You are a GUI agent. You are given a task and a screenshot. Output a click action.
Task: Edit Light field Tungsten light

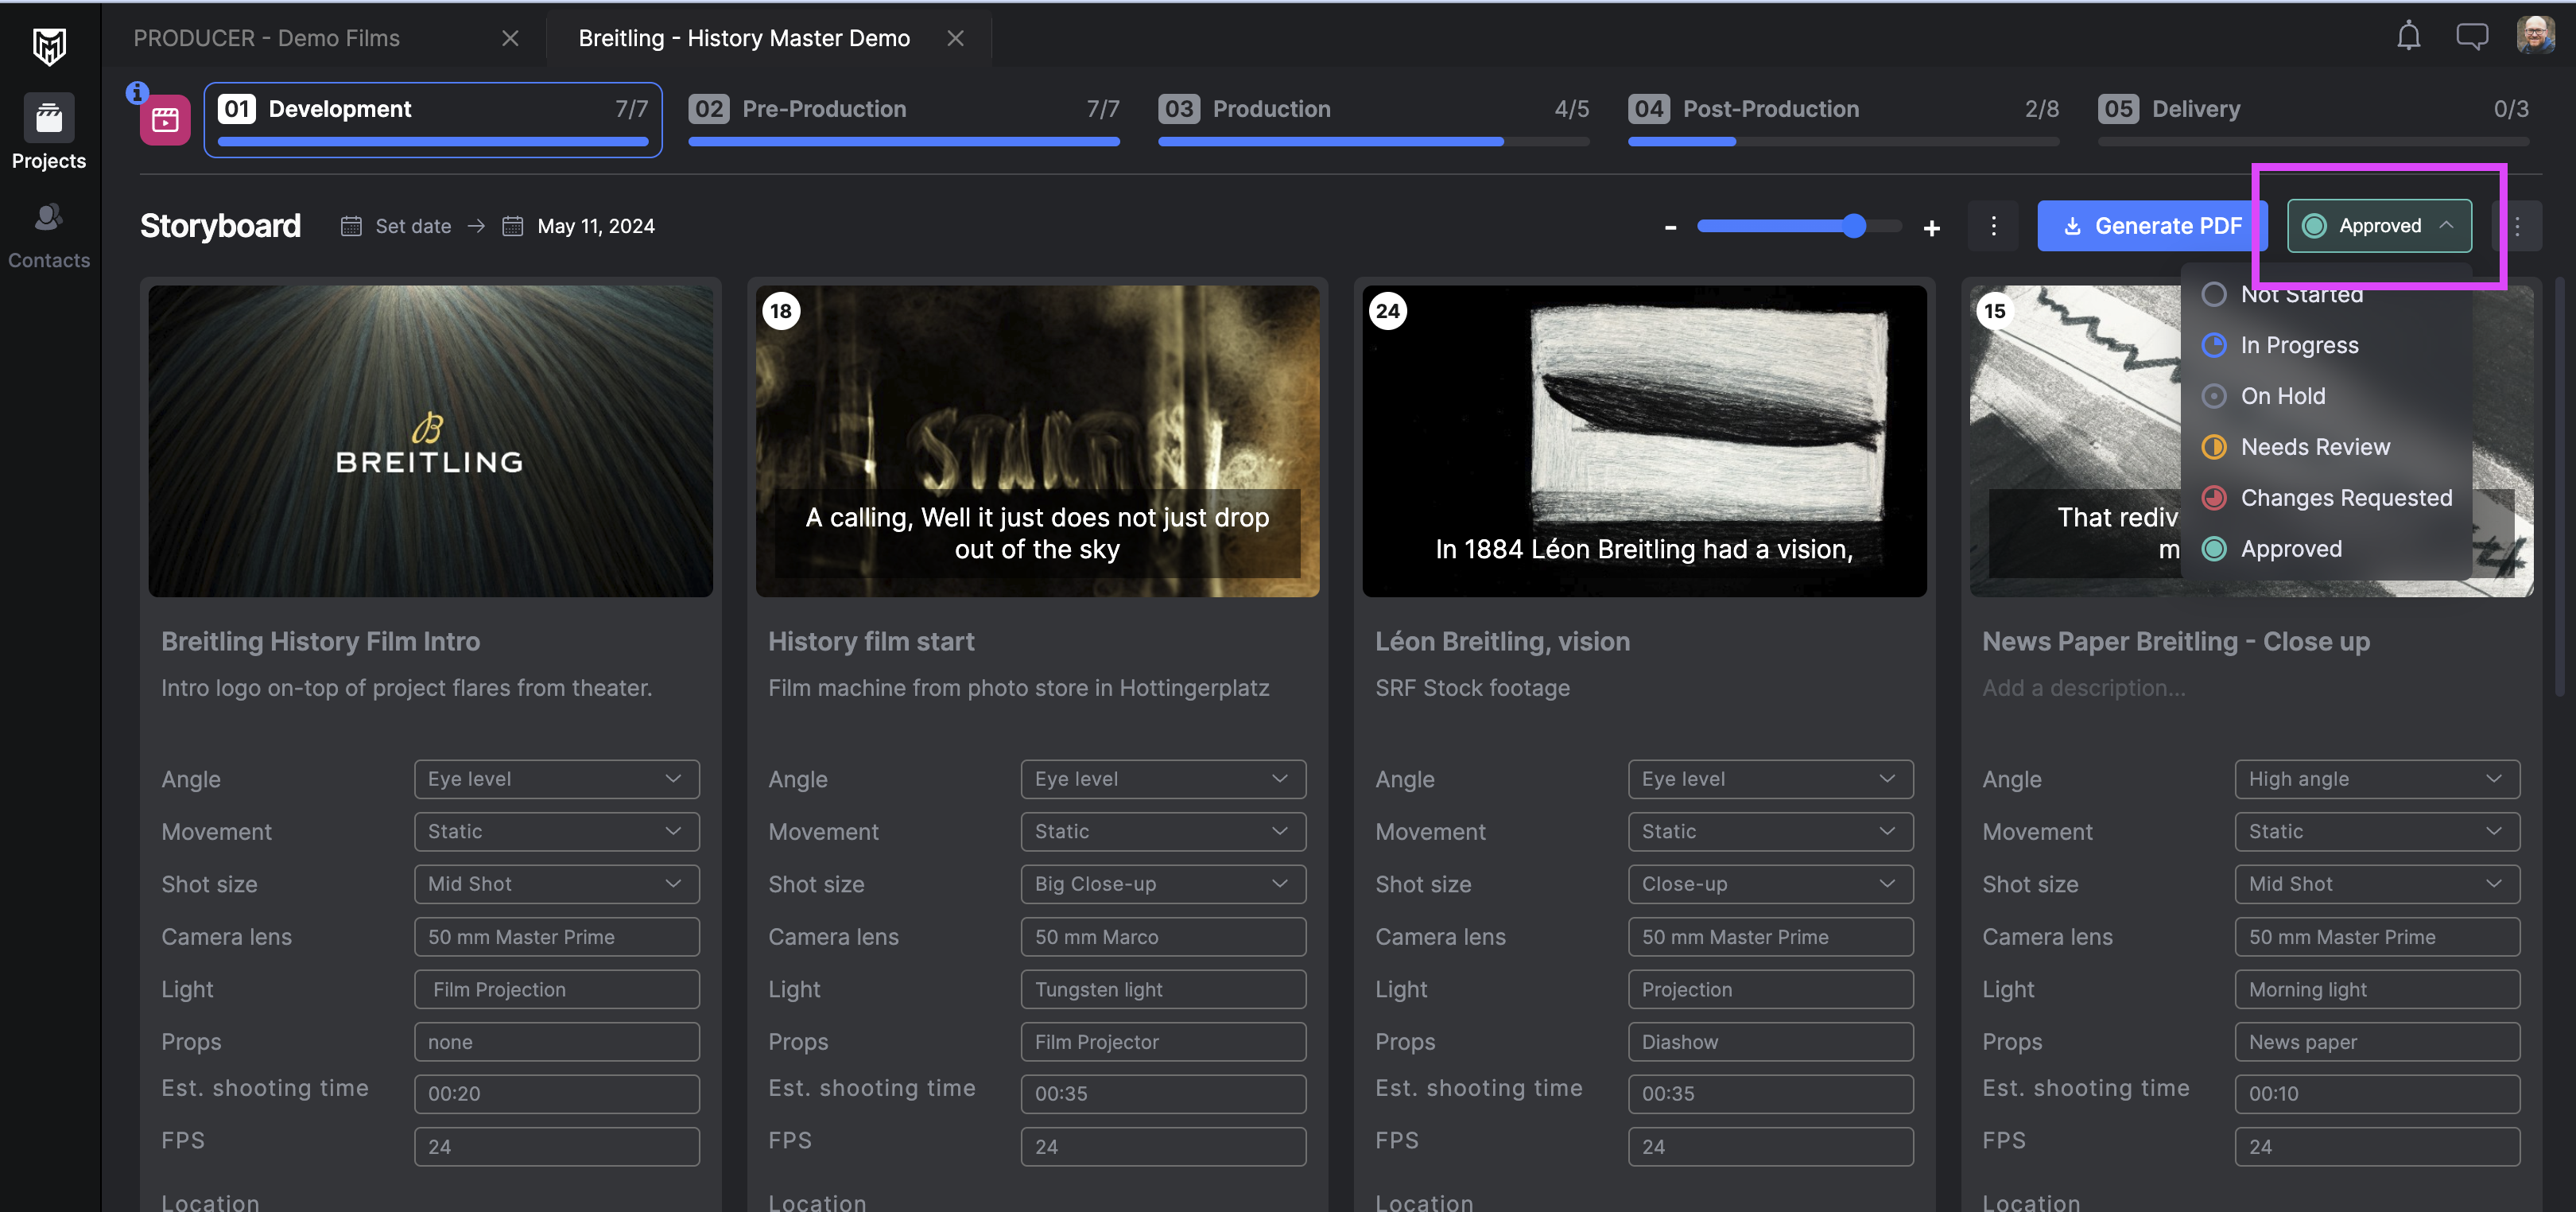1163,989
